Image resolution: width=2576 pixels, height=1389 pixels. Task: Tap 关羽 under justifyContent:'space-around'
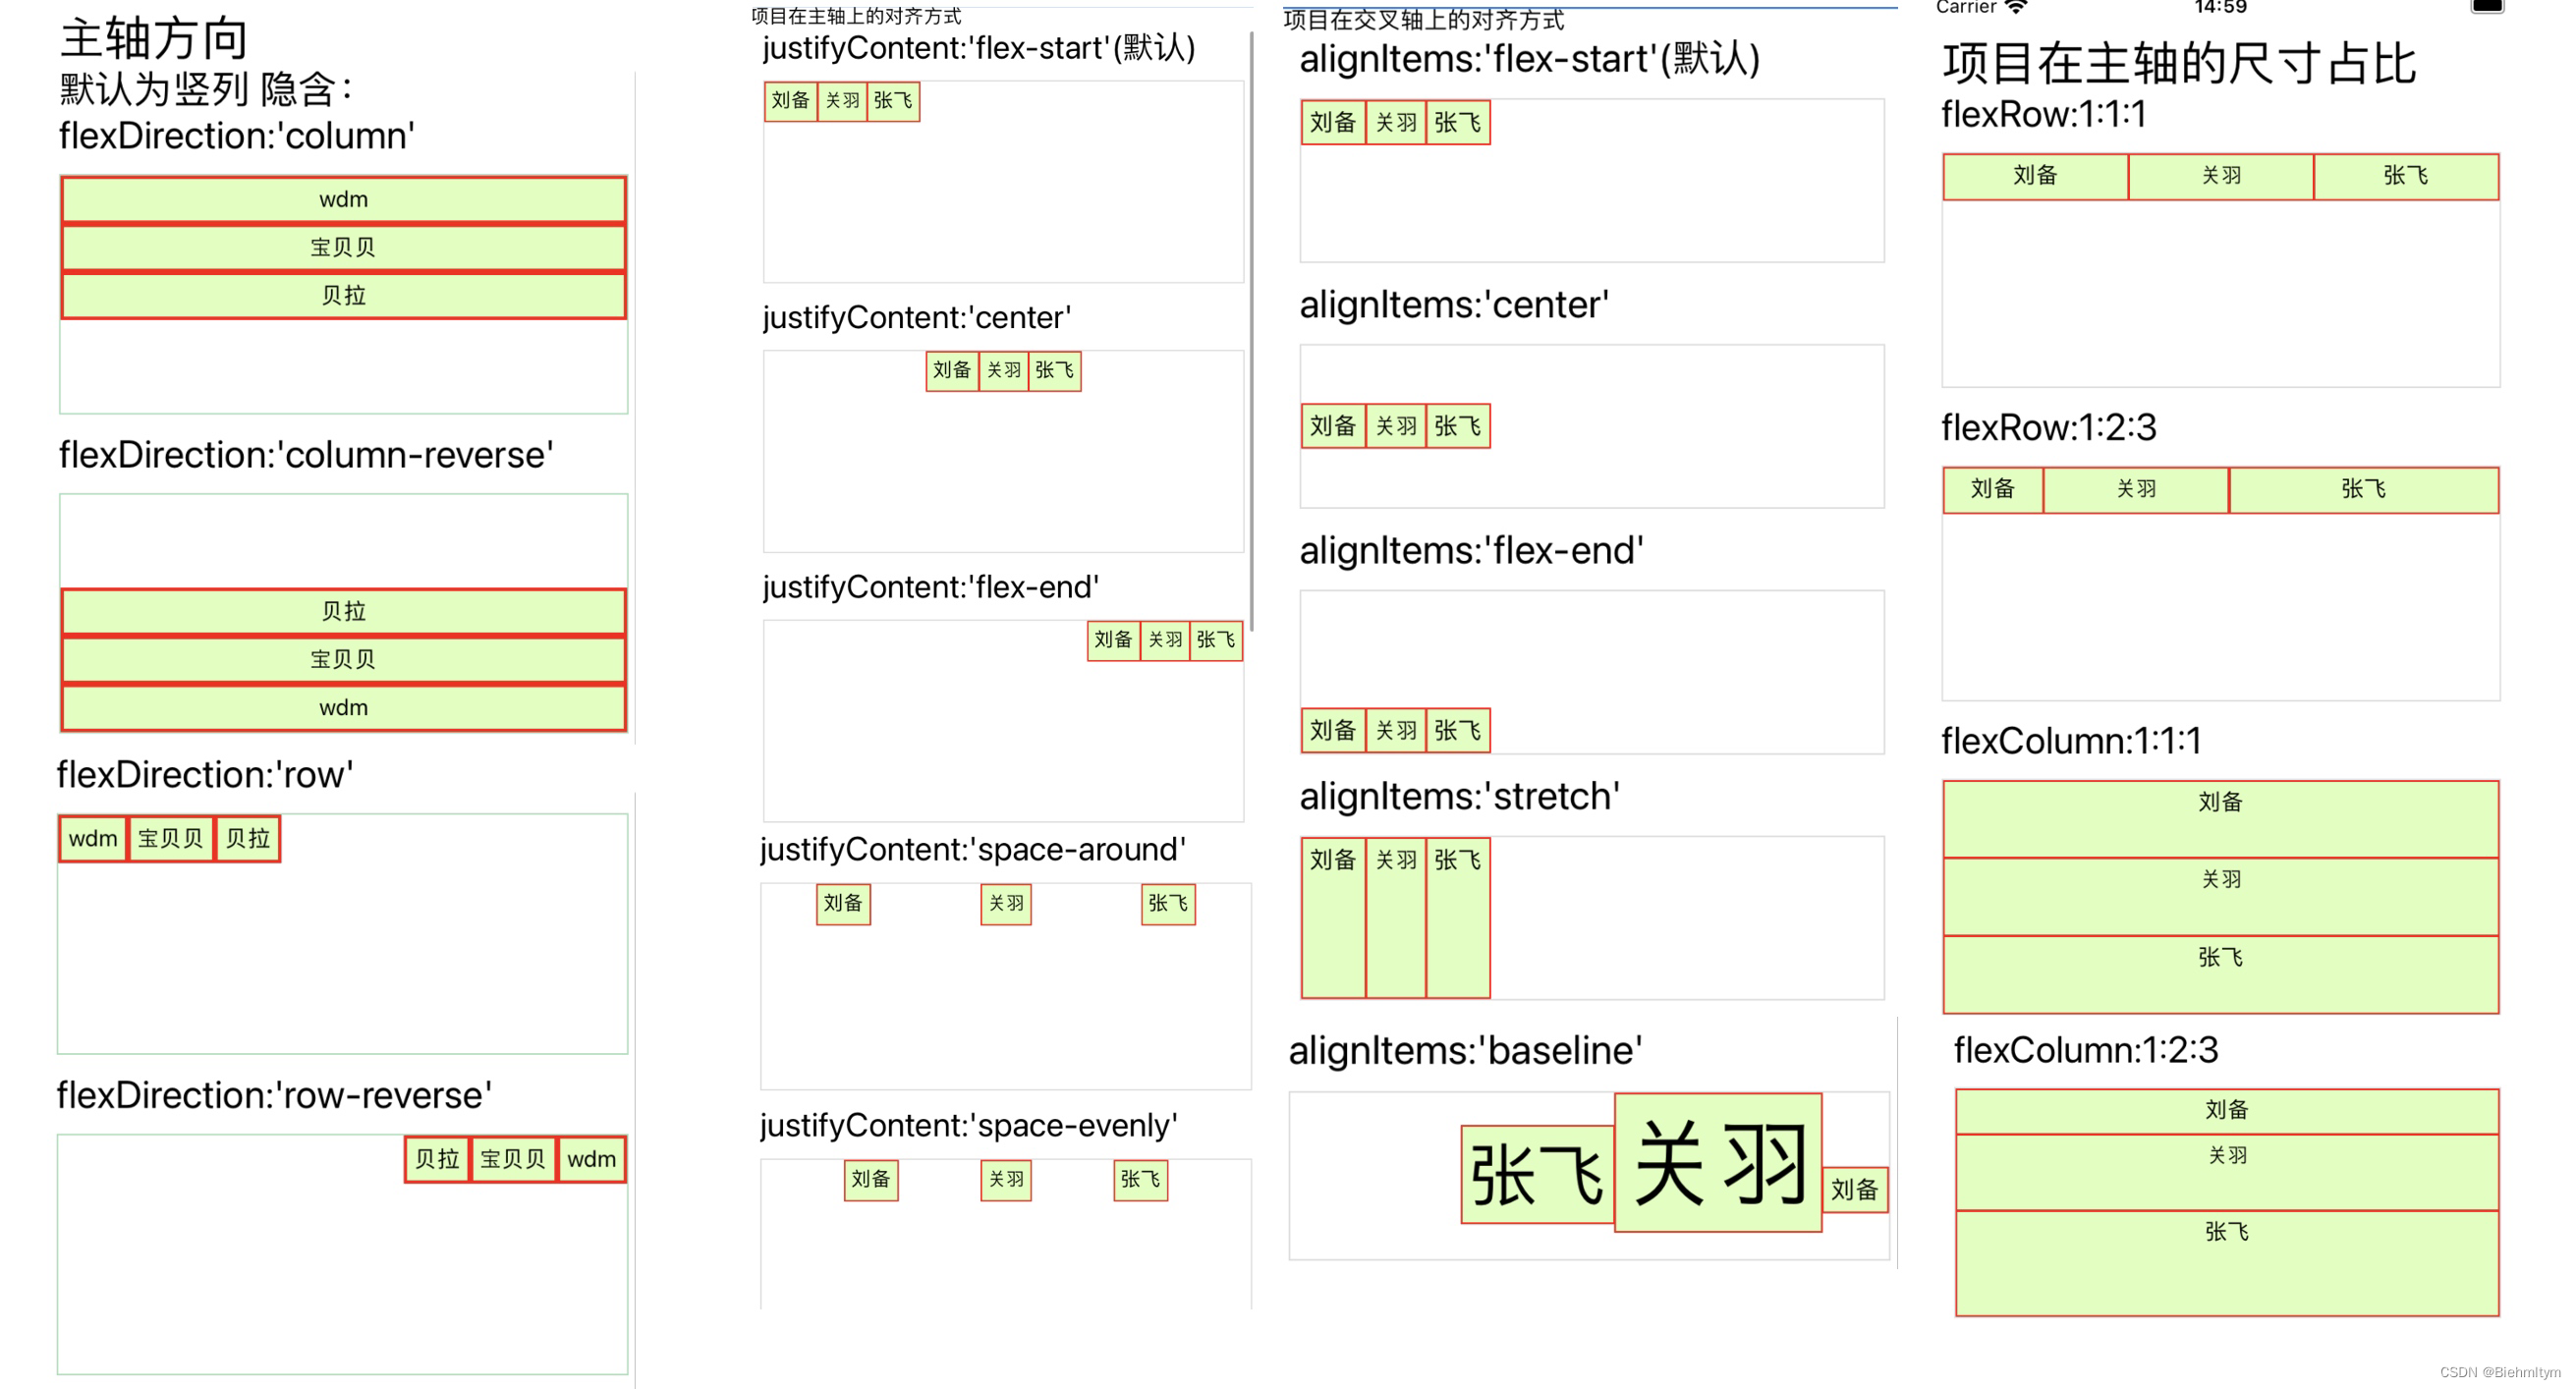[x=1006, y=904]
